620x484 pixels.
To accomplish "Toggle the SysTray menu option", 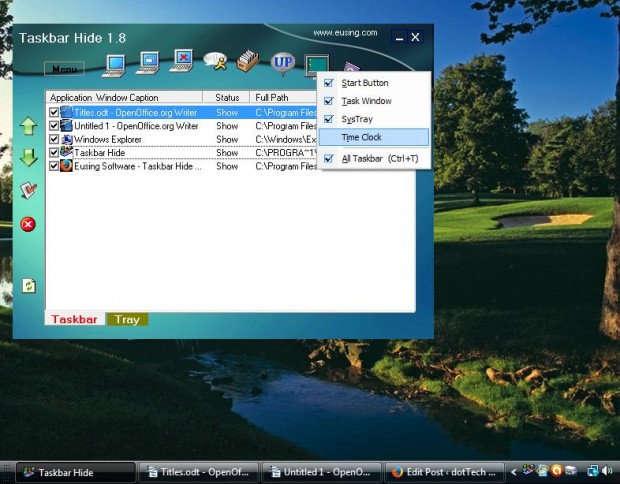I will click(374, 119).
